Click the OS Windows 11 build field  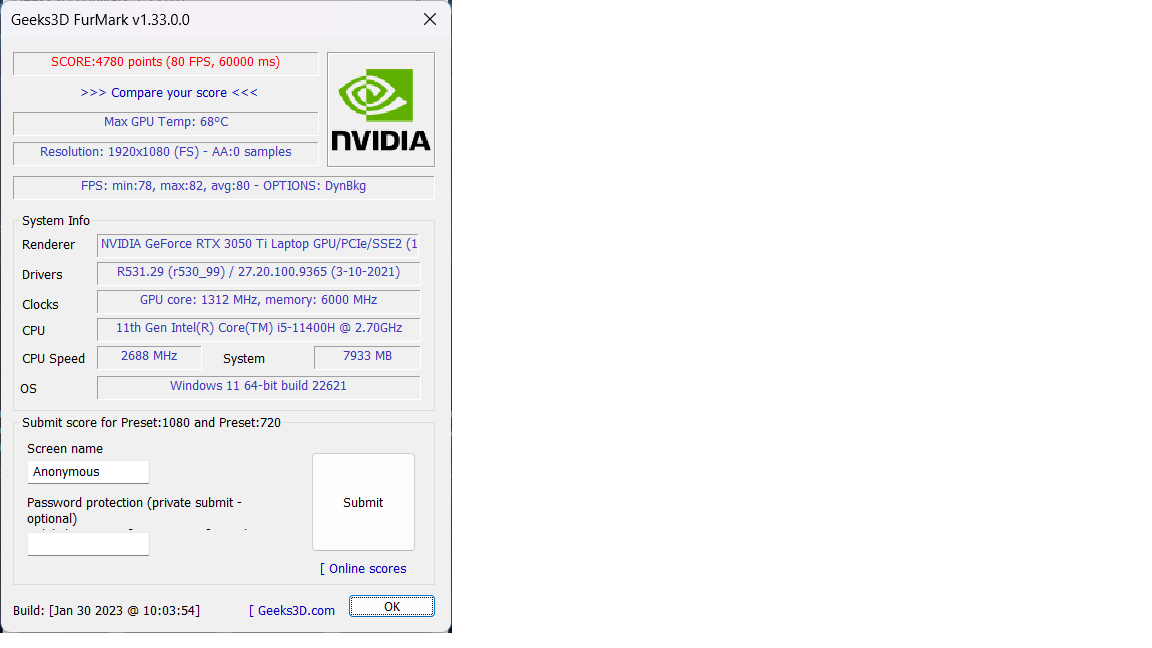(x=258, y=386)
